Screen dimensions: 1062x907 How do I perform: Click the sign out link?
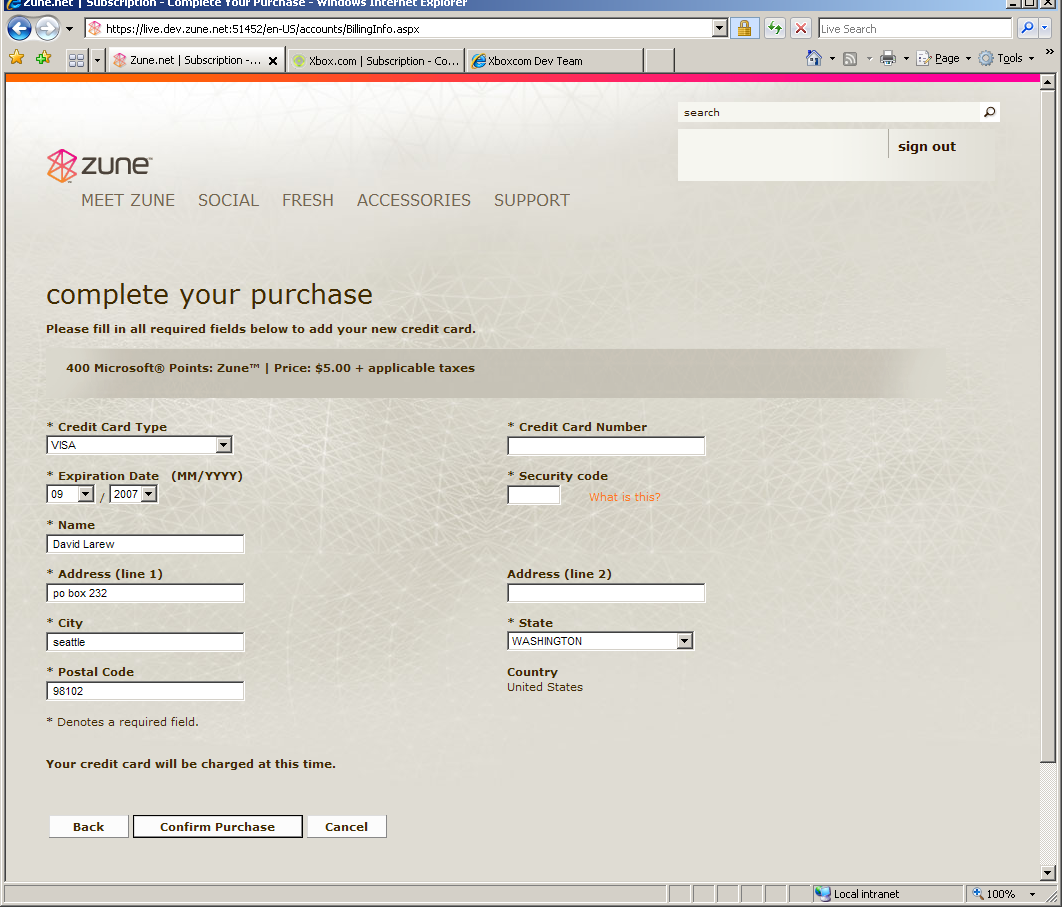coord(927,146)
